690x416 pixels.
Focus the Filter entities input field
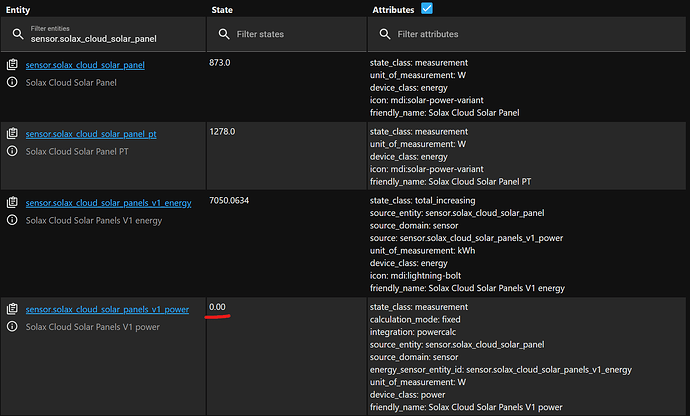pos(103,34)
